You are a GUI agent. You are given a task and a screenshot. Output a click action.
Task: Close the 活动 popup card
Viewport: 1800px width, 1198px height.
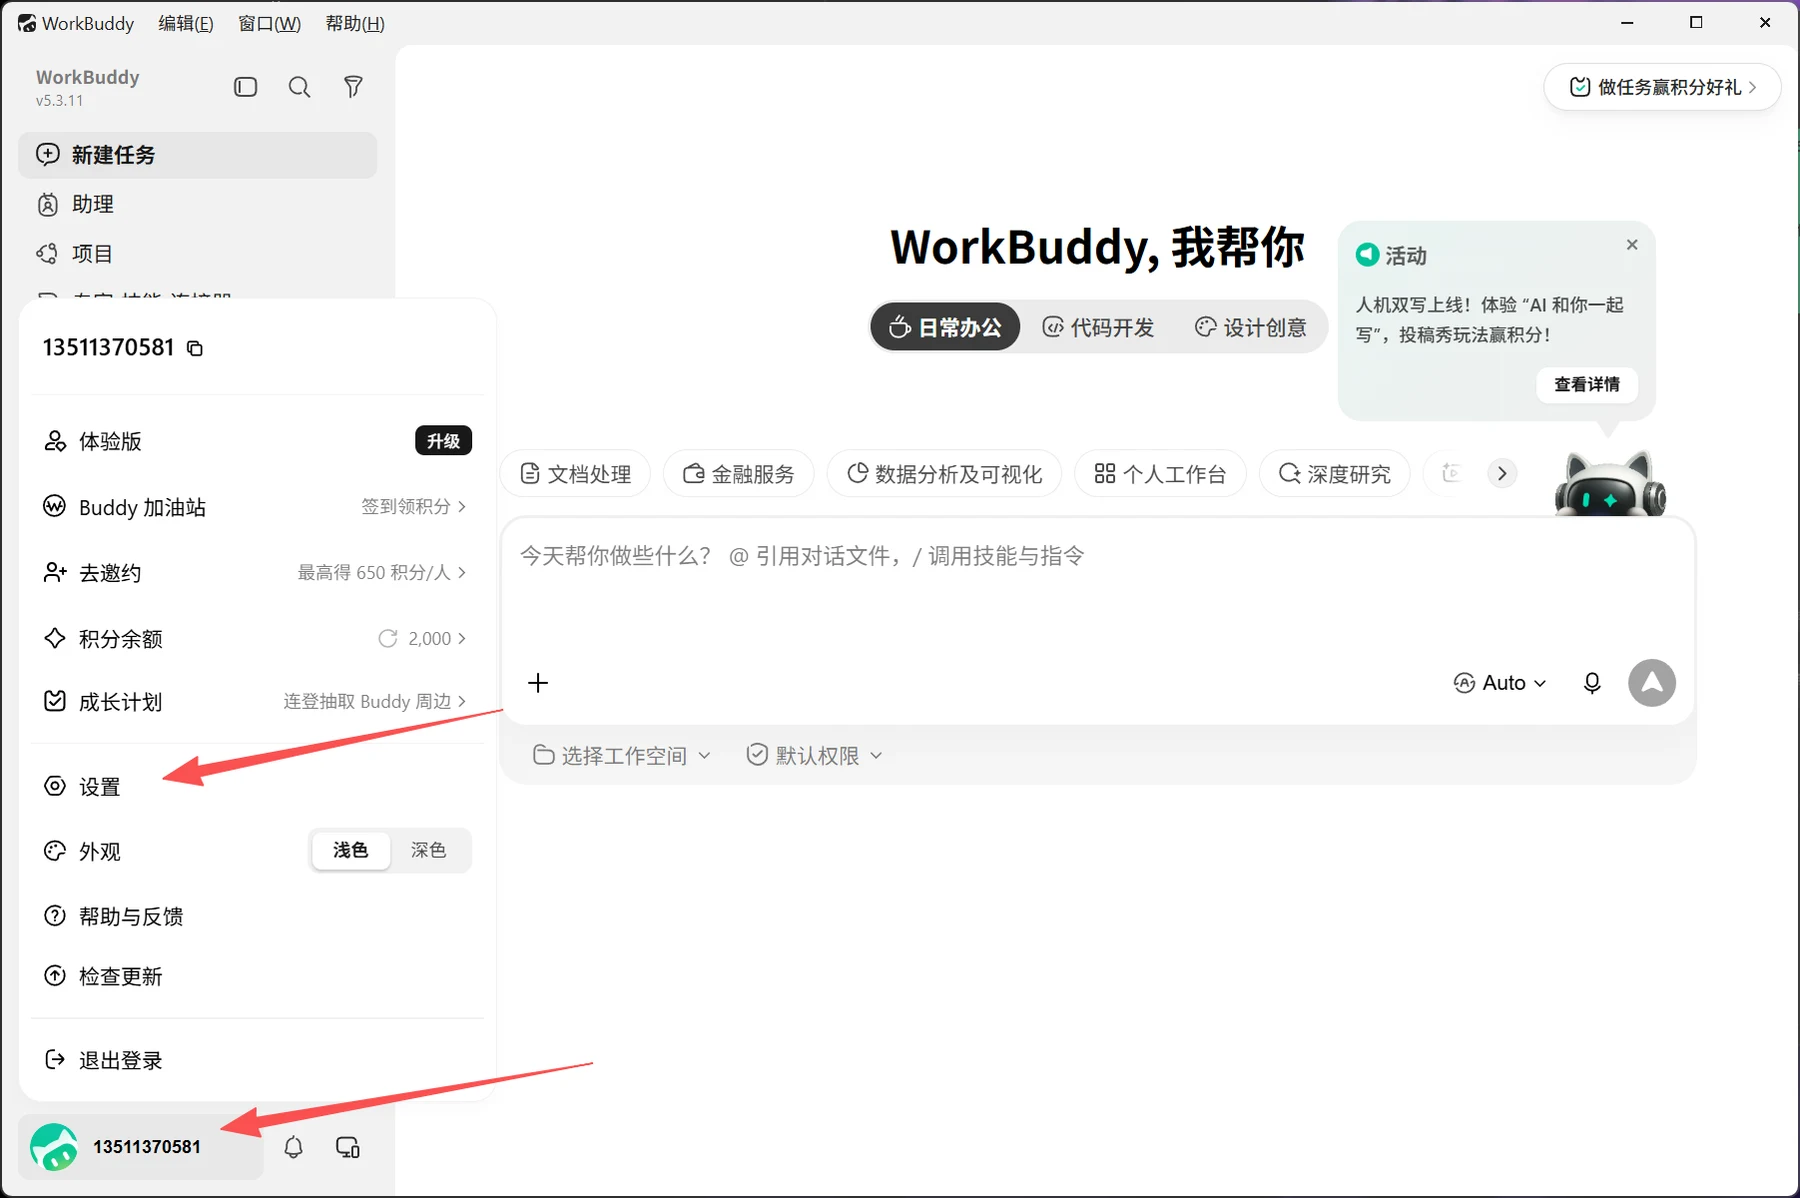click(x=1632, y=244)
